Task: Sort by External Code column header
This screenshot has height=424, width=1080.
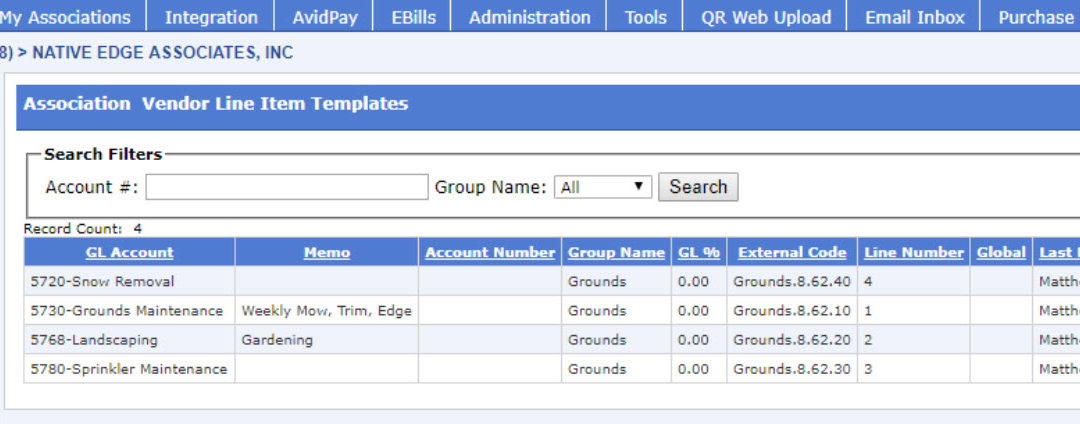Action: pyautogui.click(x=792, y=253)
